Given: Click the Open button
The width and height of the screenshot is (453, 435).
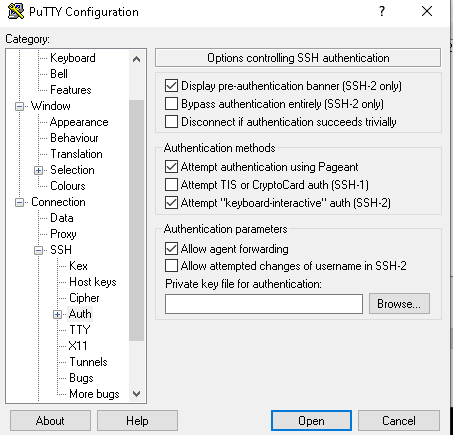Looking at the screenshot, I should pos(311,421).
